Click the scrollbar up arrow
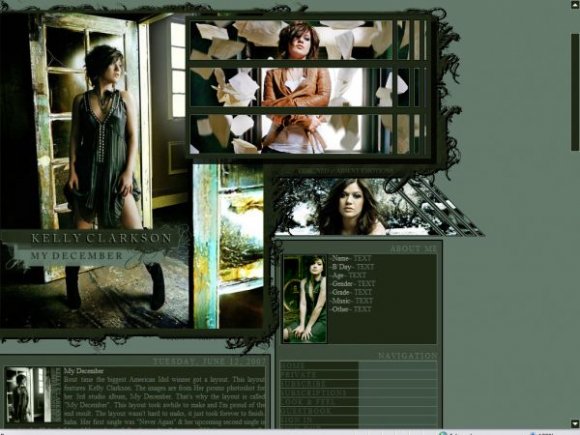 click(x=575, y=4)
